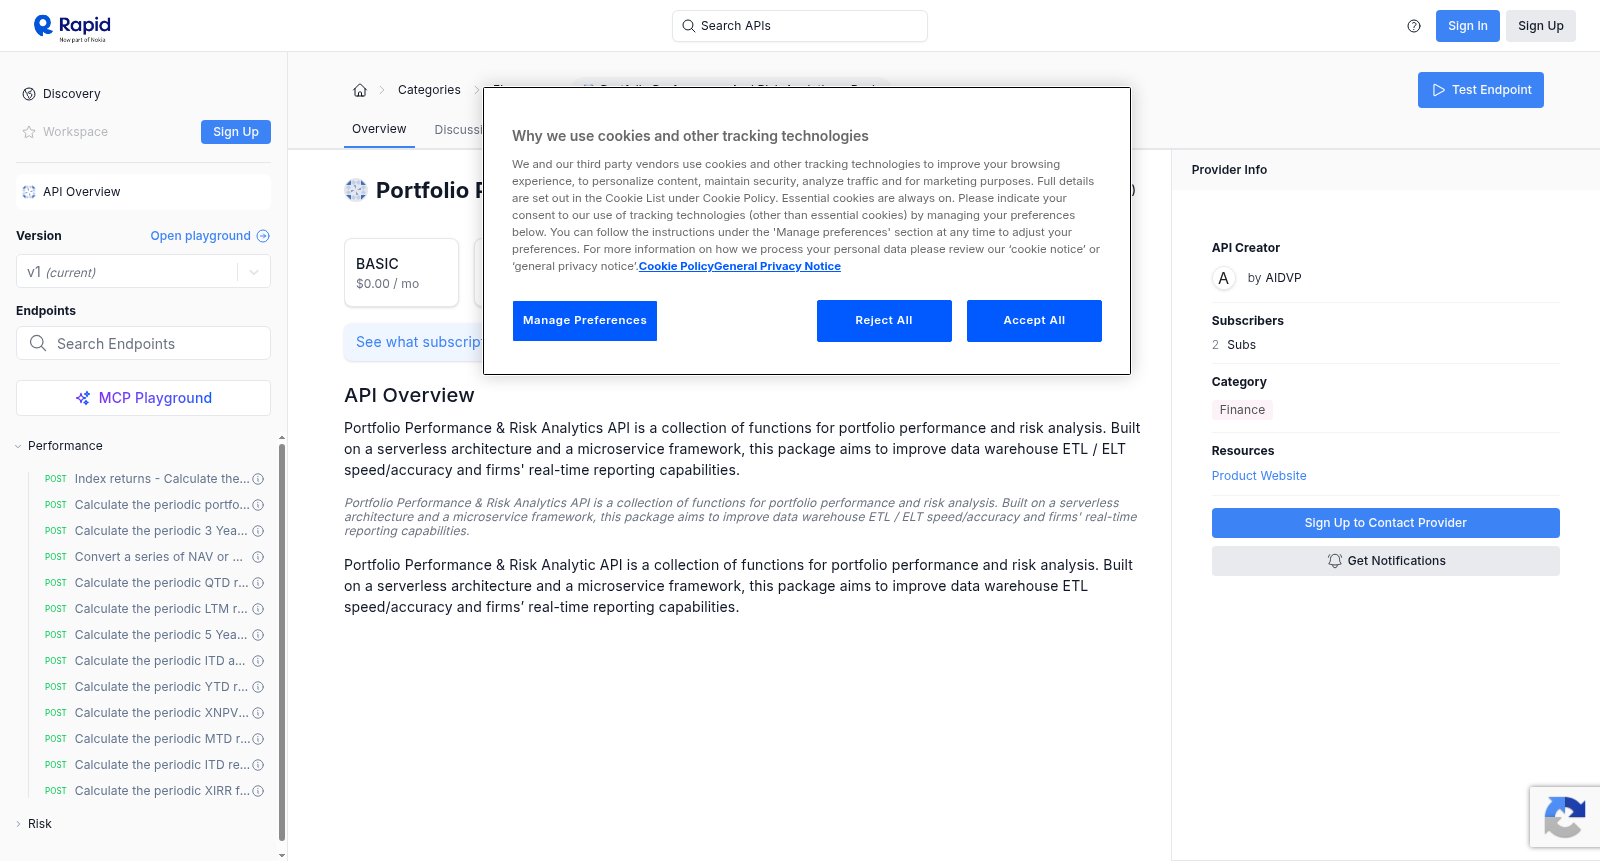Show info for periodic XNPV endpoint
The image size is (1600, 861).
coord(258,713)
